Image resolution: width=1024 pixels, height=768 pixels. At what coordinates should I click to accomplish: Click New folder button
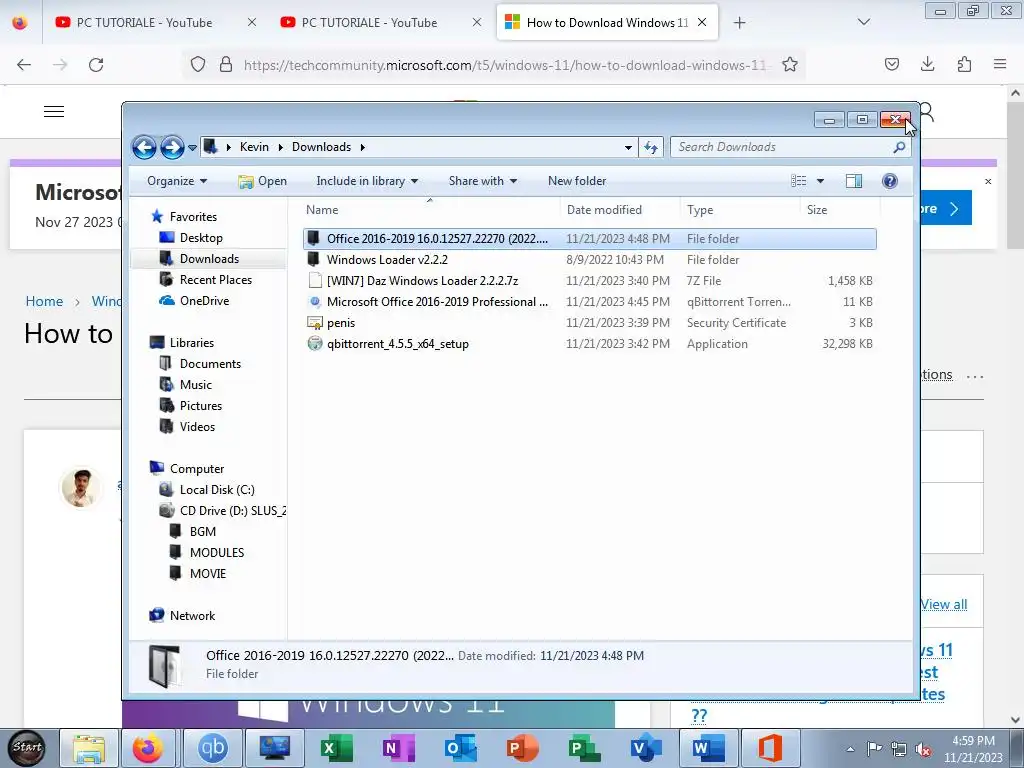[x=577, y=181]
